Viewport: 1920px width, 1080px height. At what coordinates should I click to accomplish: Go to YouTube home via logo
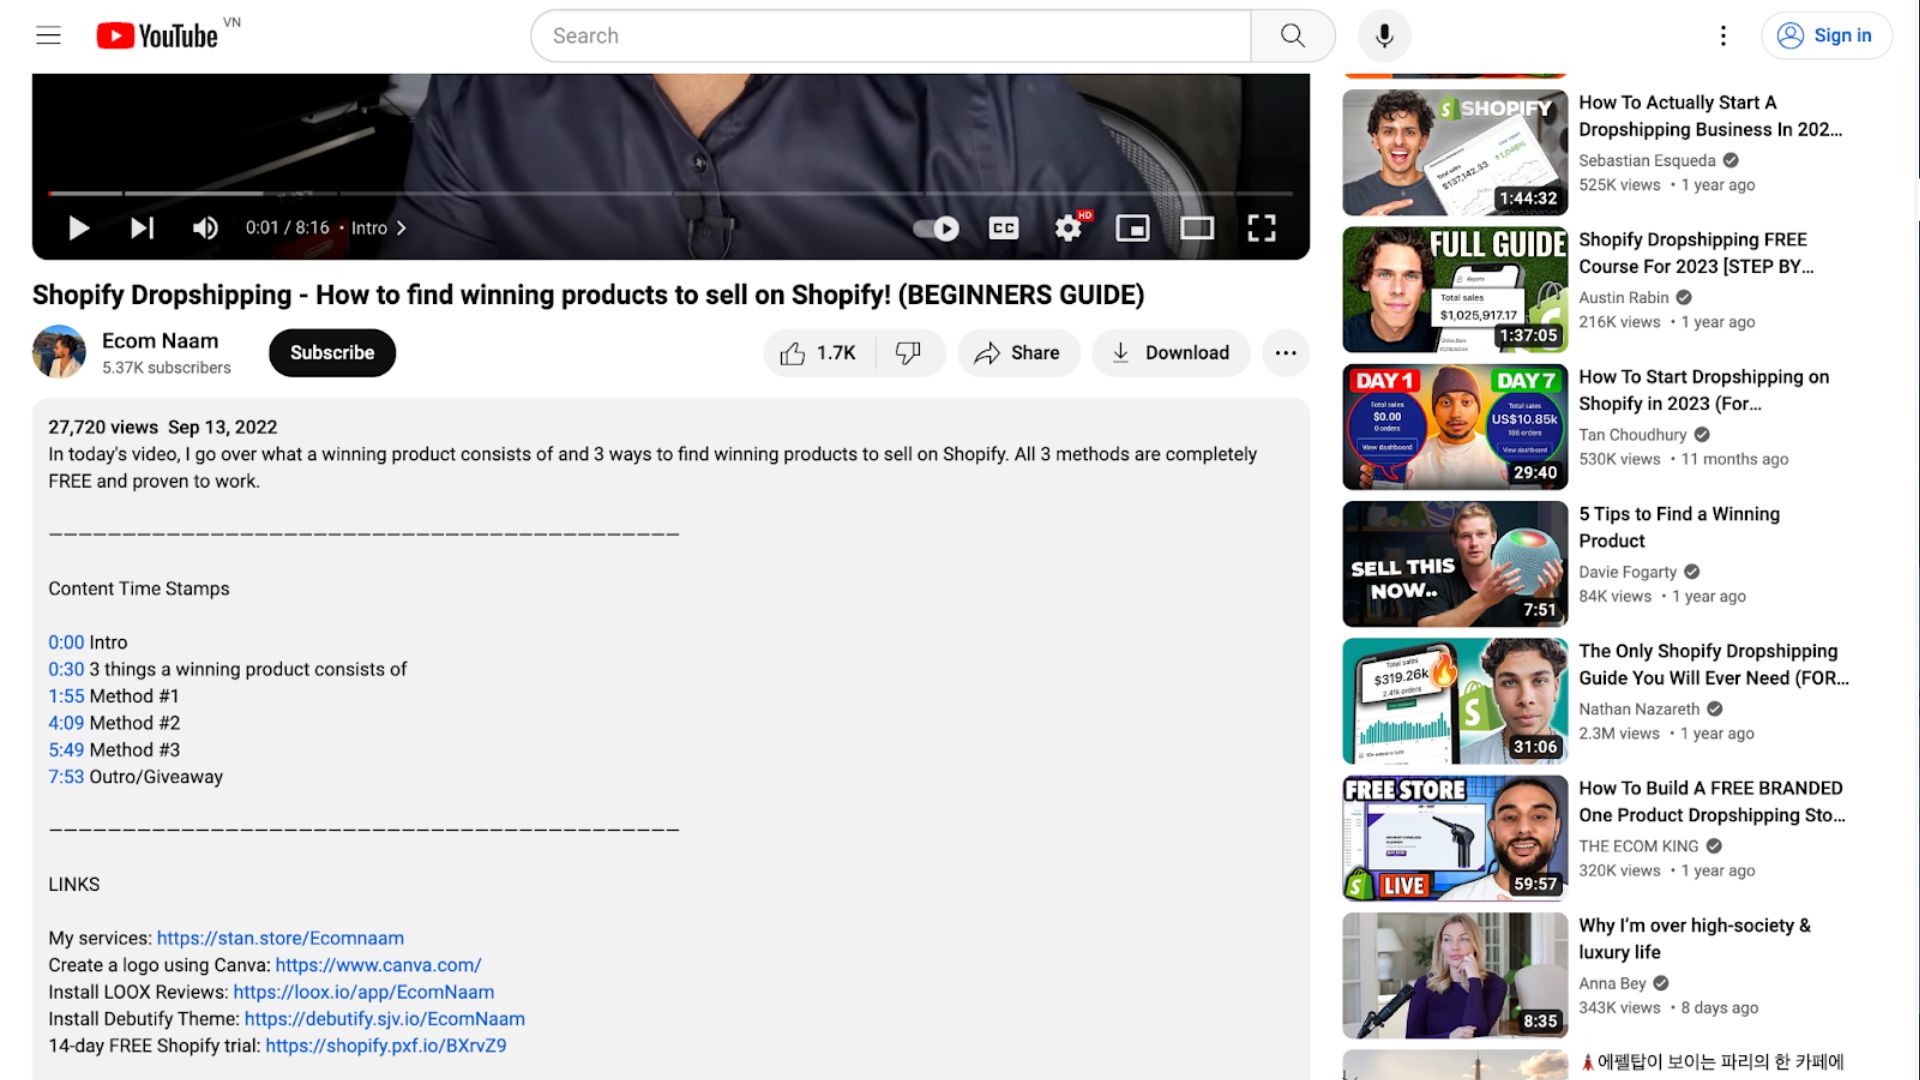click(x=157, y=36)
